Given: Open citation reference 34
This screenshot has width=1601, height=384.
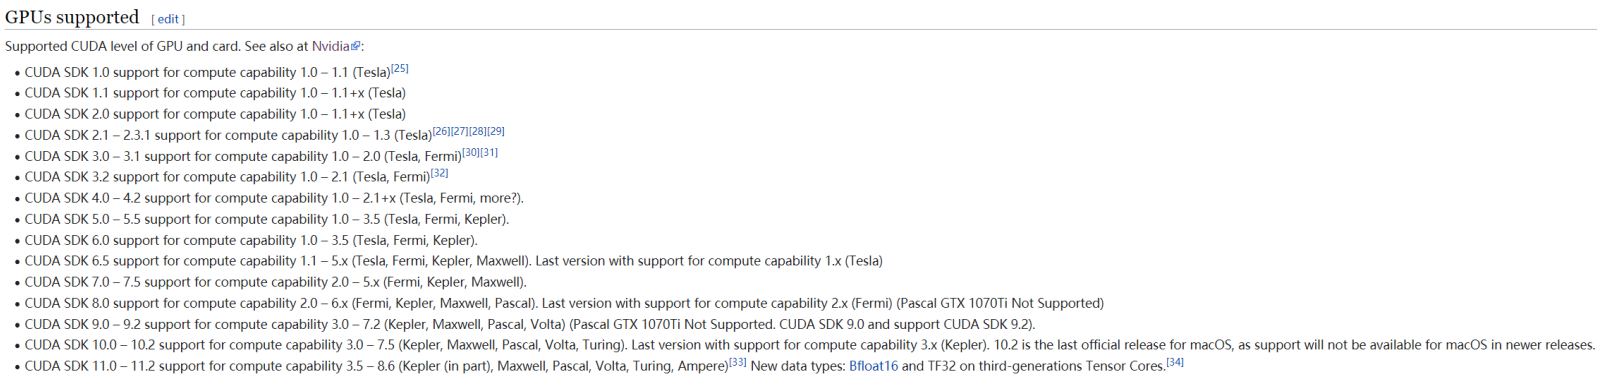Looking at the screenshot, I should coord(1175,362).
